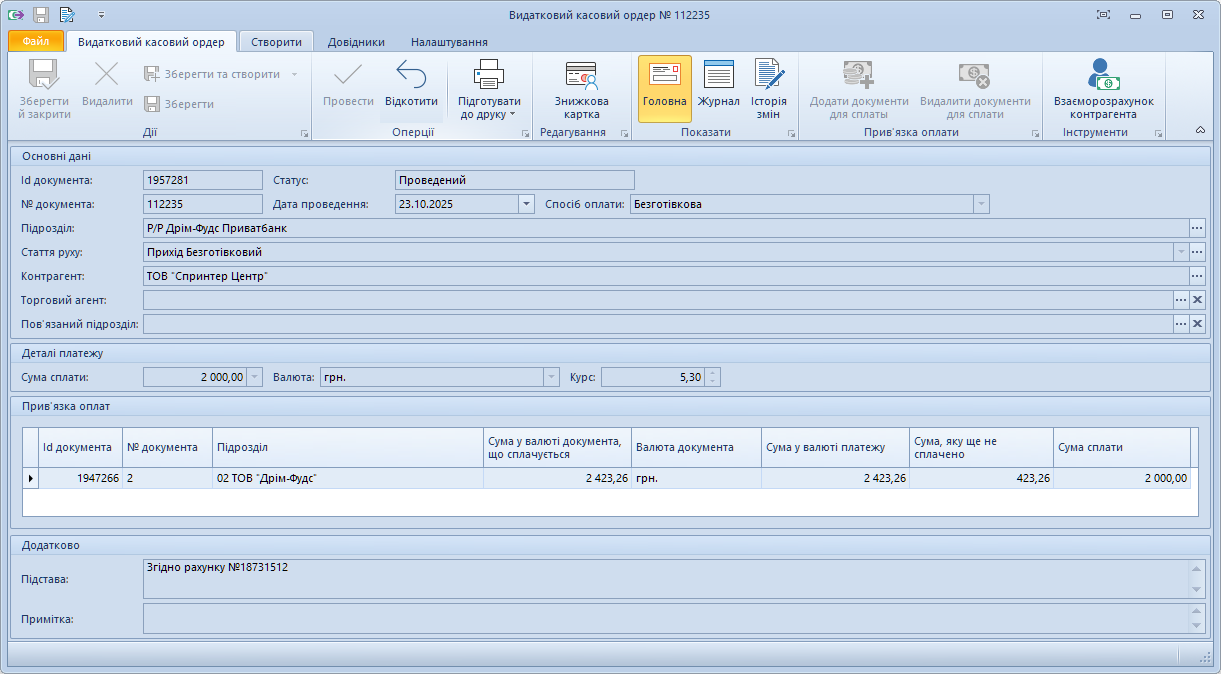The width and height of the screenshot is (1221, 674).
Task: Browse Підрозділ with ellipsis button
Action: 1197,228
